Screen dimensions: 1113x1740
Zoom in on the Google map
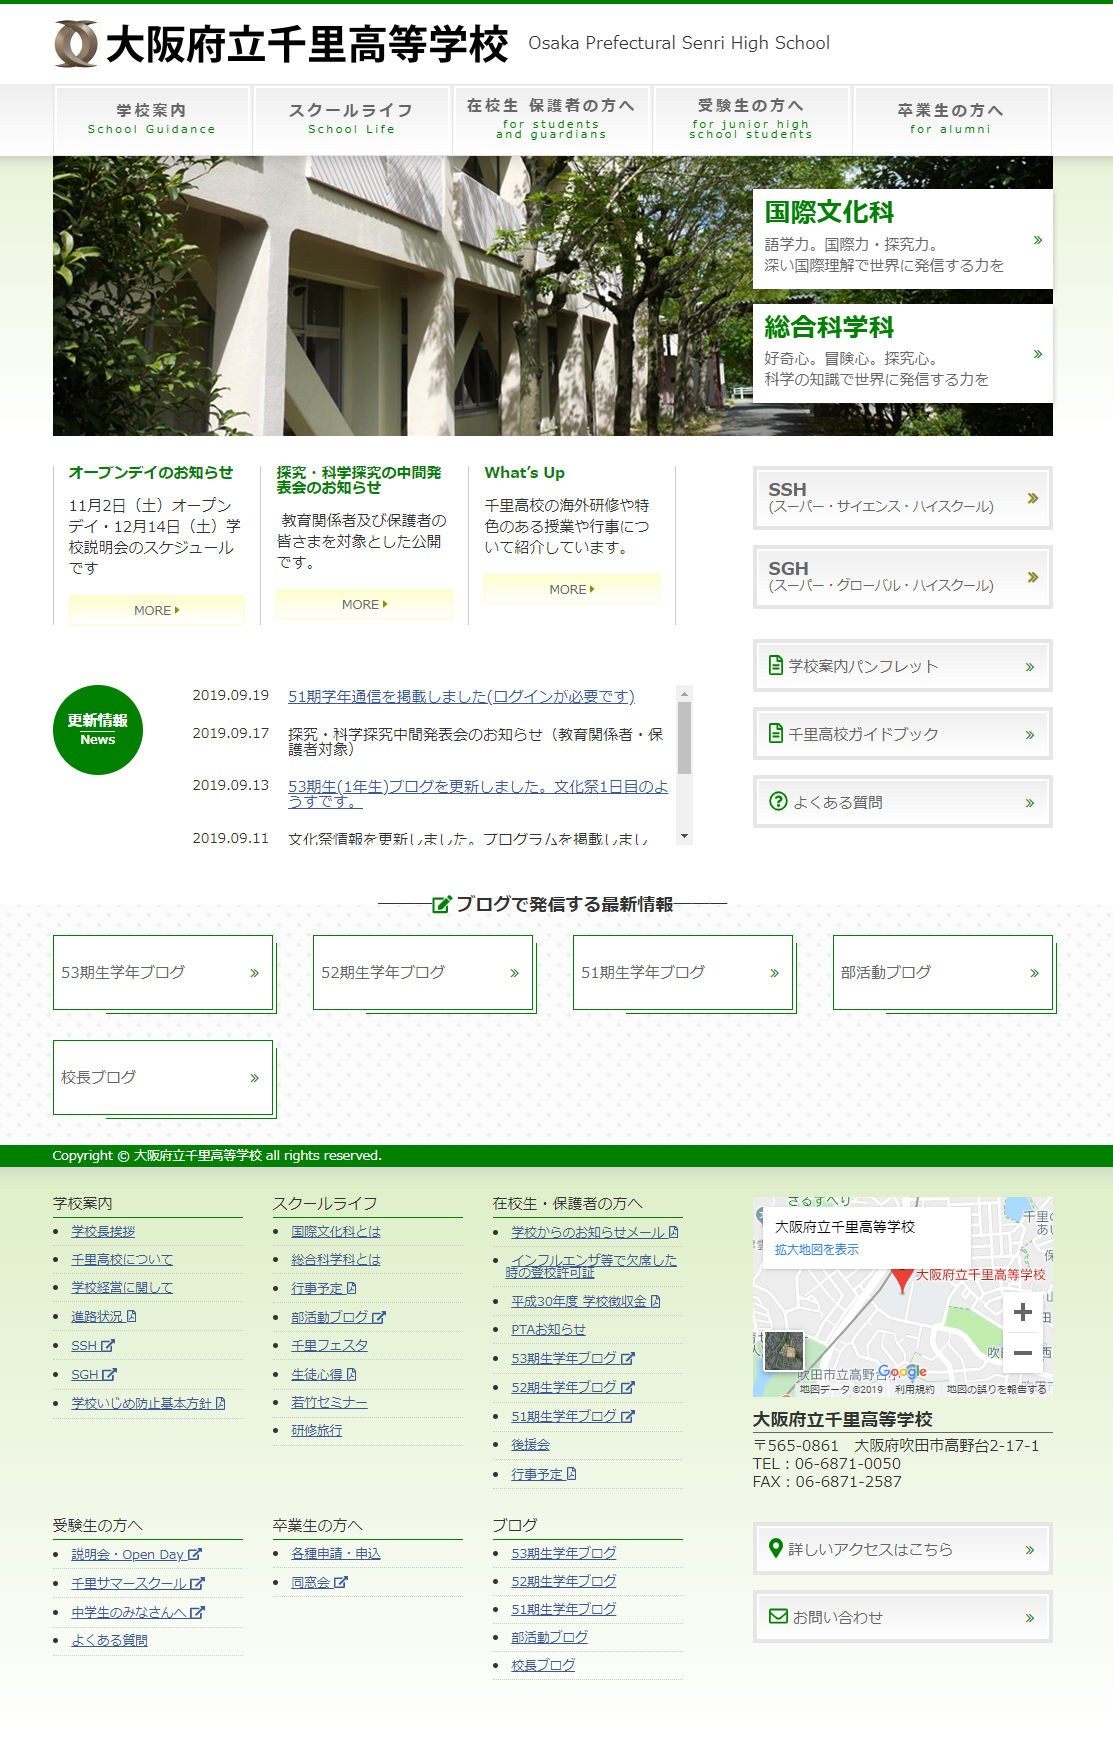1022,1312
